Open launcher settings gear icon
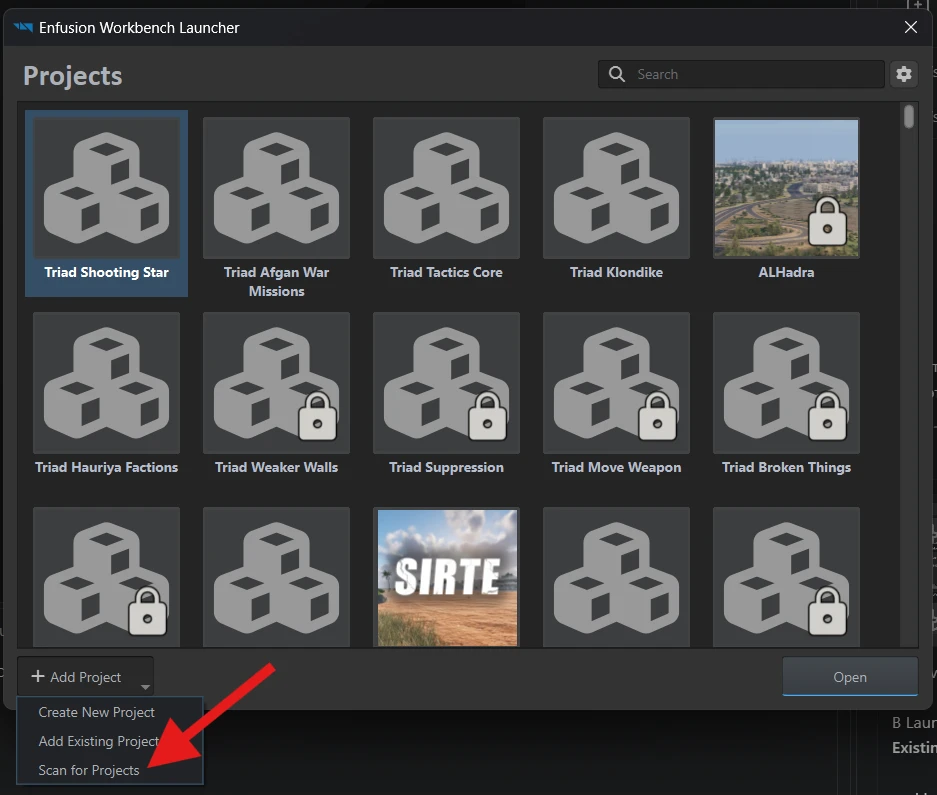 904,74
